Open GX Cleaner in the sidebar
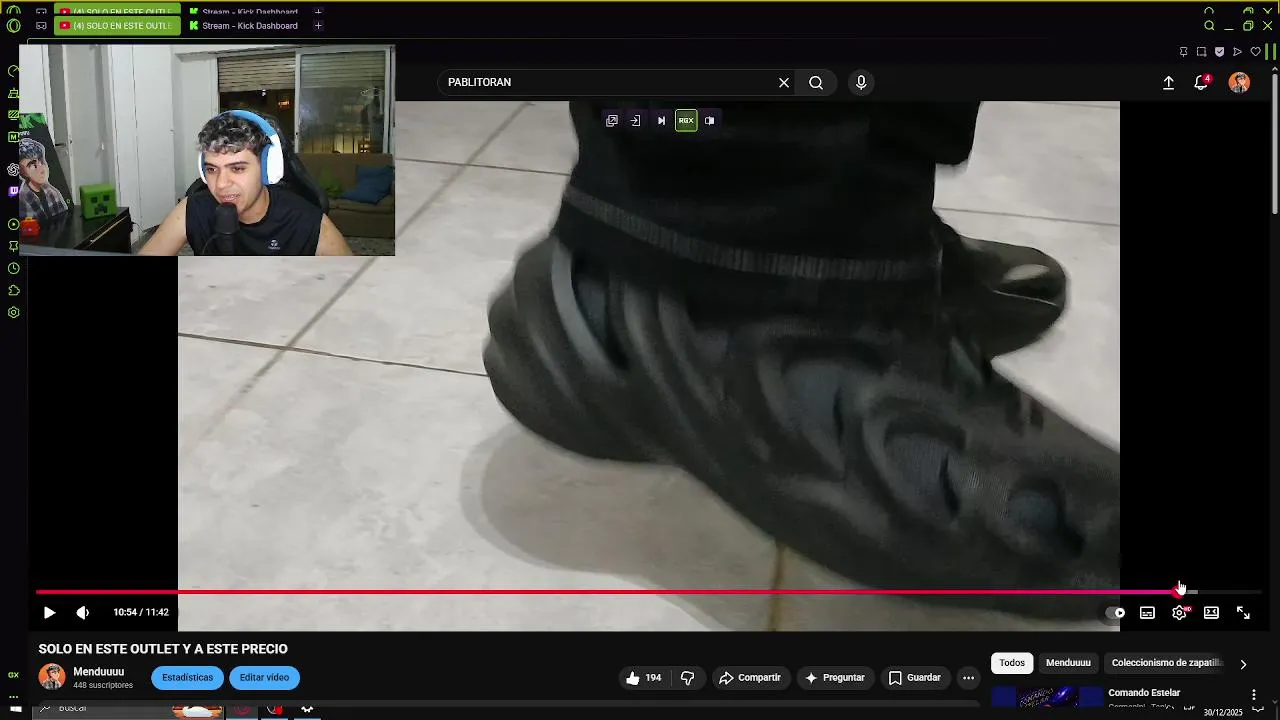The height and width of the screenshot is (720, 1280). click(13, 93)
